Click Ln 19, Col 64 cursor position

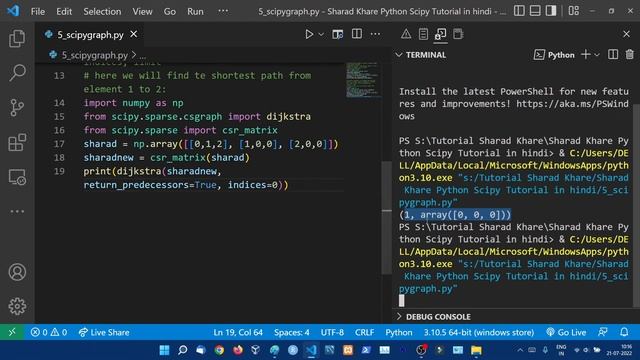[x=238, y=332]
